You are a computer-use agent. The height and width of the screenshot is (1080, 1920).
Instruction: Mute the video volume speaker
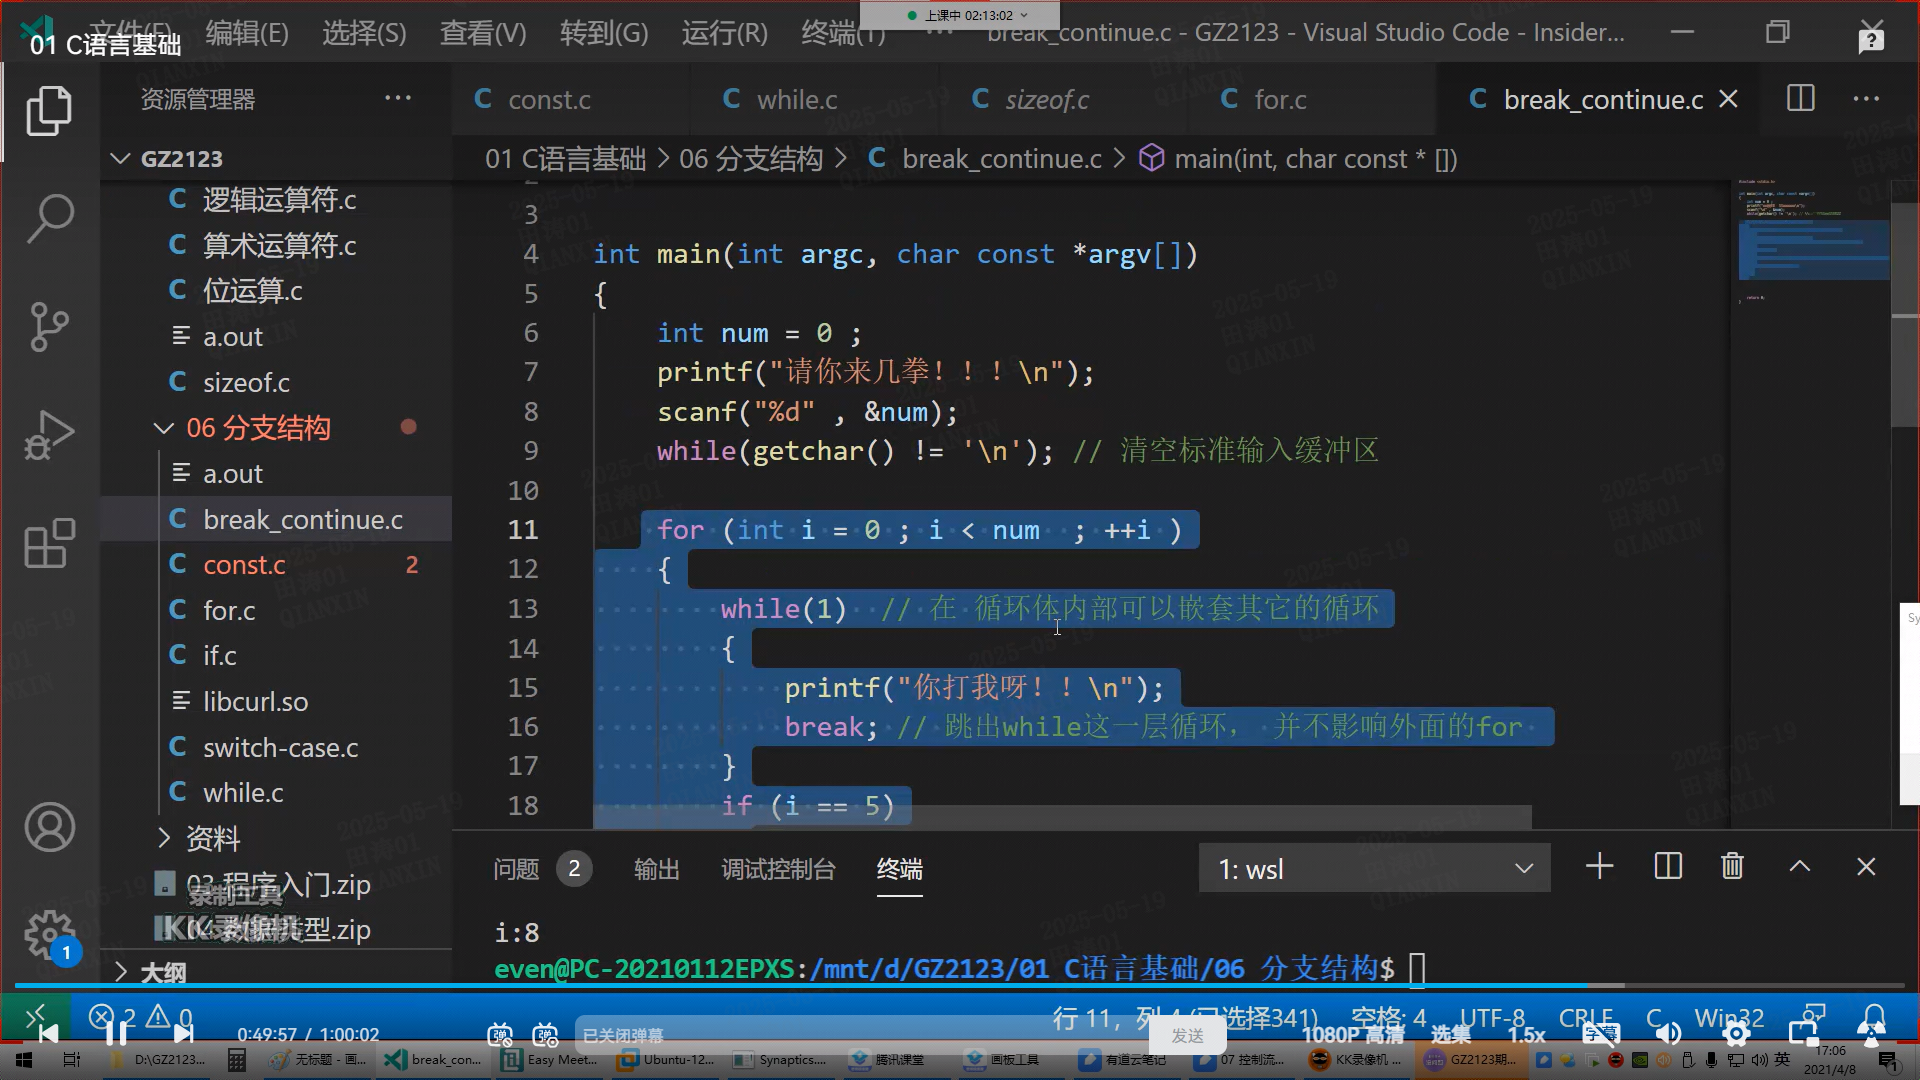pos(1667,1034)
